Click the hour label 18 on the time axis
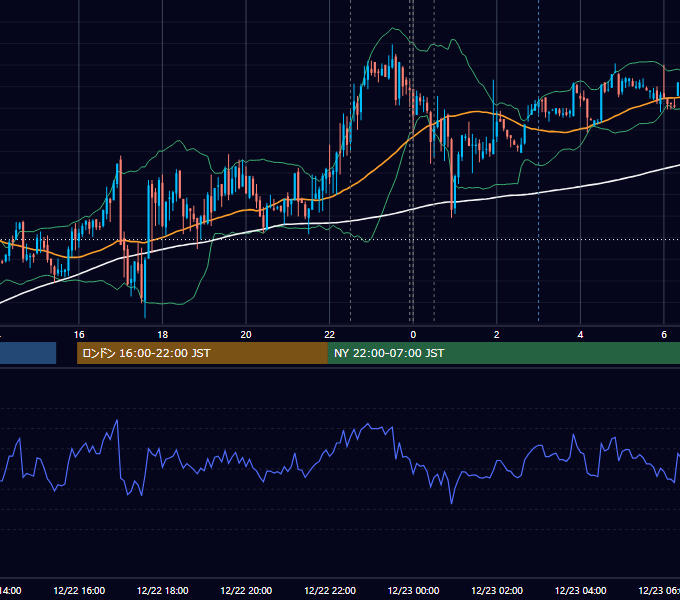Image resolution: width=680 pixels, height=600 pixels. point(163,335)
